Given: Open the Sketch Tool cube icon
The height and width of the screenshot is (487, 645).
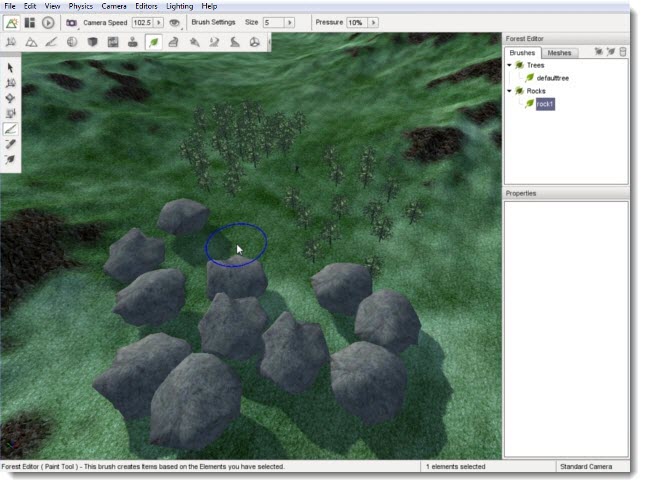Looking at the screenshot, I should pos(93,42).
